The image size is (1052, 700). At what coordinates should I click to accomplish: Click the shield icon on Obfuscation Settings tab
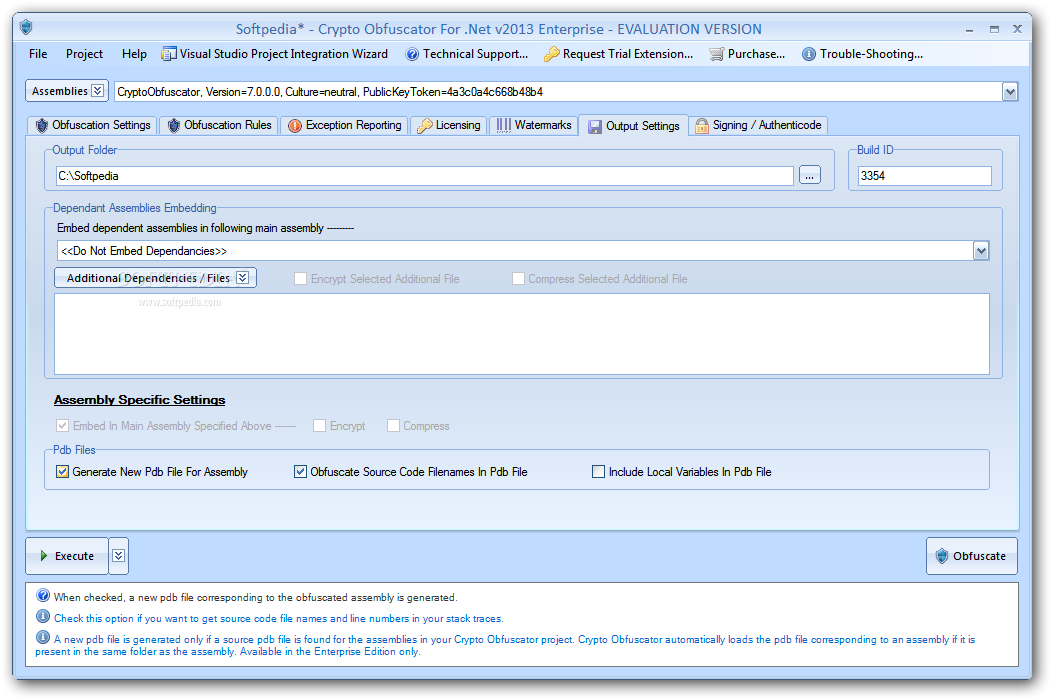42,126
